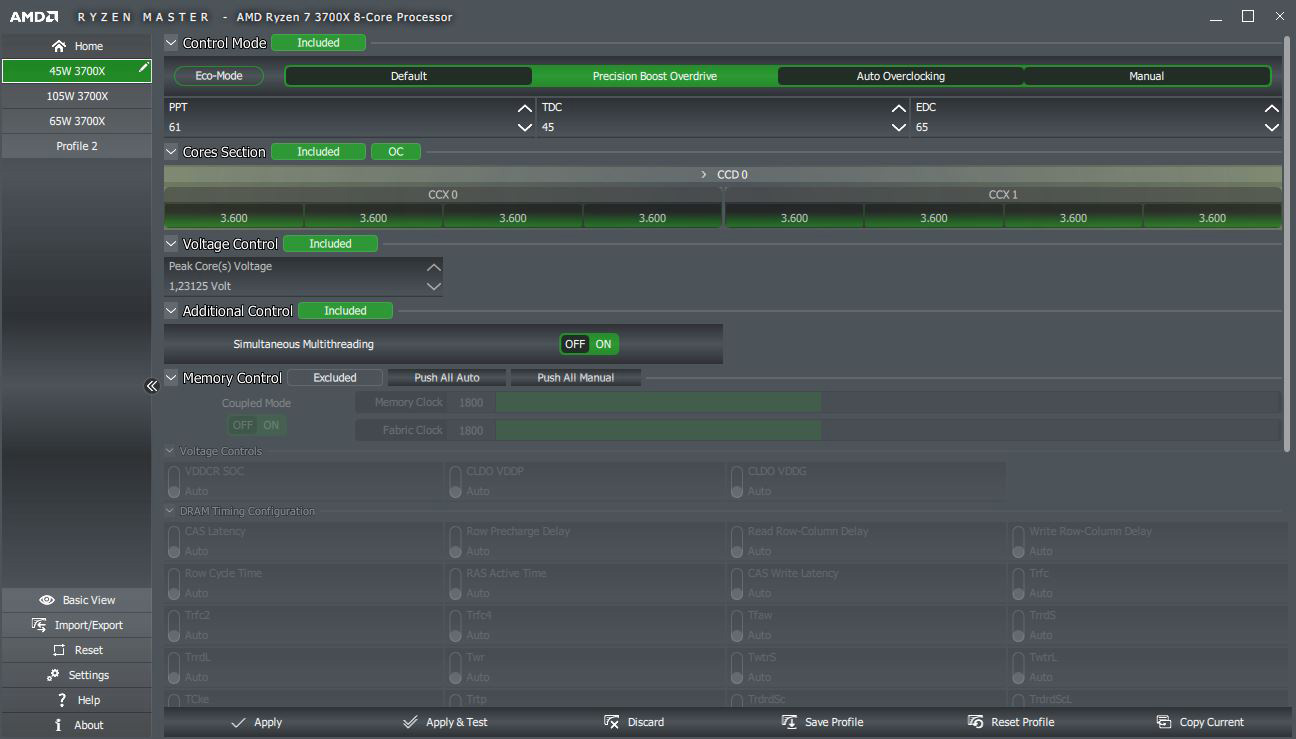The width and height of the screenshot is (1296, 739).
Task: Increase TDC value with up arrow
Action: tap(899, 108)
